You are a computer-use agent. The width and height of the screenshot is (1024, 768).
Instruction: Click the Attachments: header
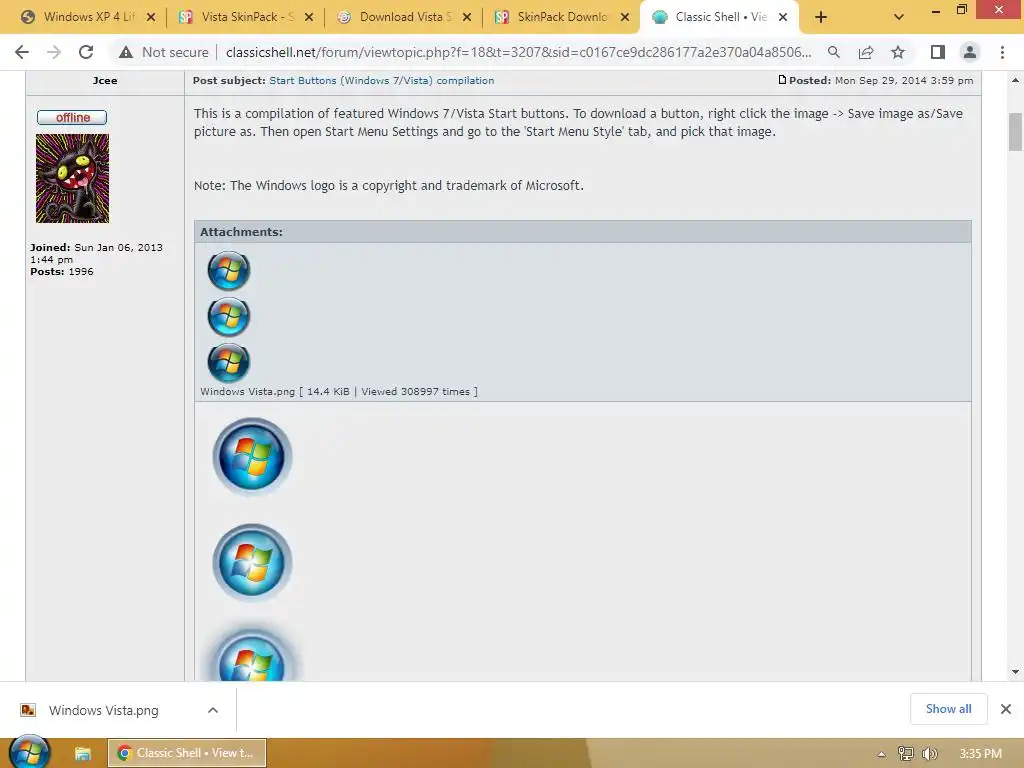pos(241,232)
